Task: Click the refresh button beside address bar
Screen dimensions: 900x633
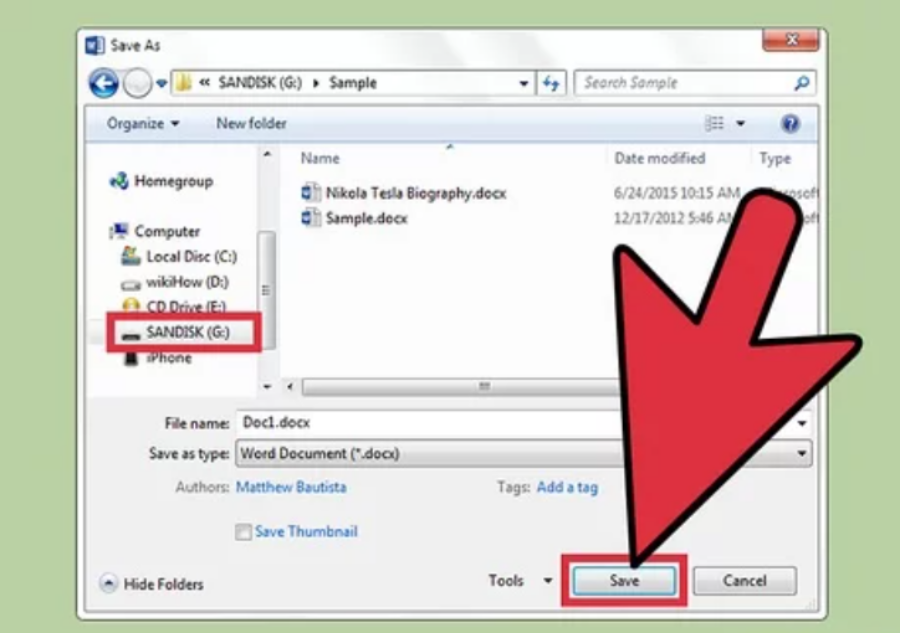Action: [551, 84]
